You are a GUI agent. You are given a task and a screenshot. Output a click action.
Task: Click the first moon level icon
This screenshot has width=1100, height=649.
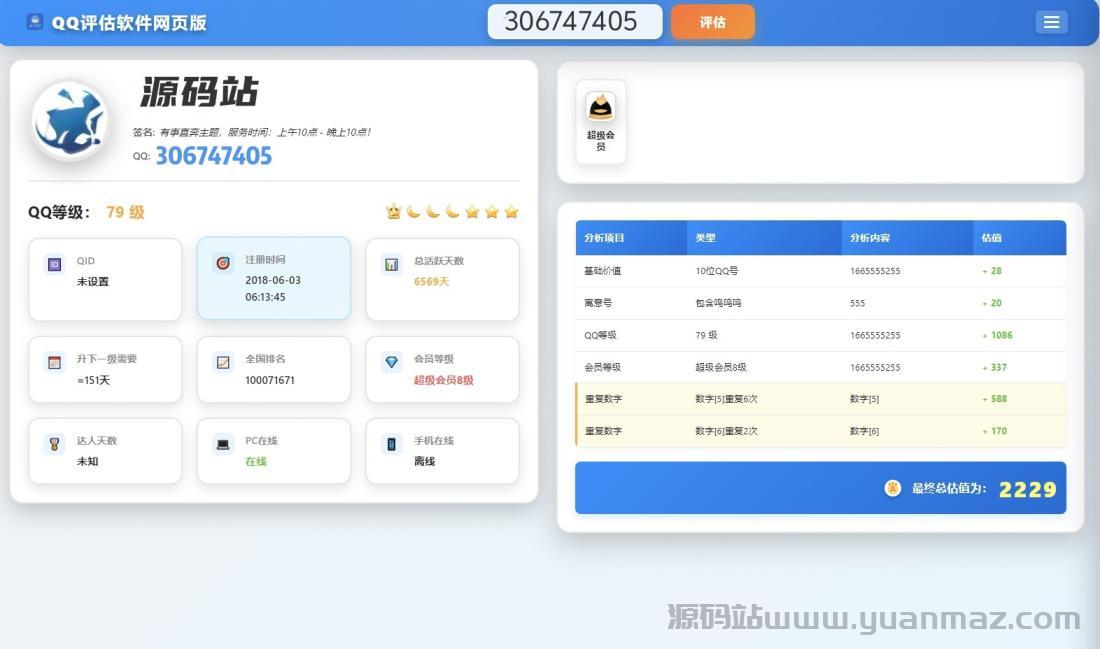(413, 211)
